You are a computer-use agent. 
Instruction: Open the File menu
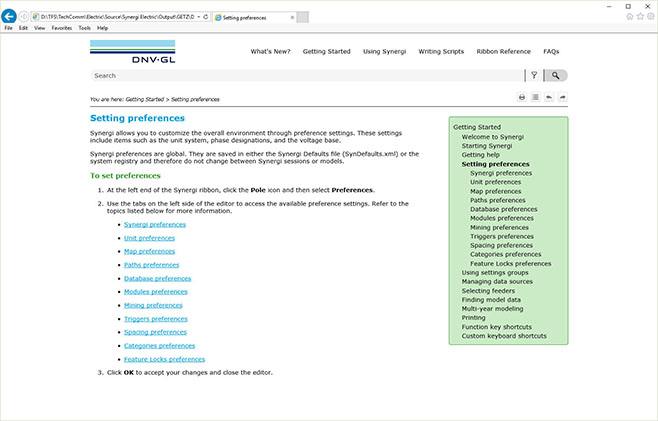(8, 28)
